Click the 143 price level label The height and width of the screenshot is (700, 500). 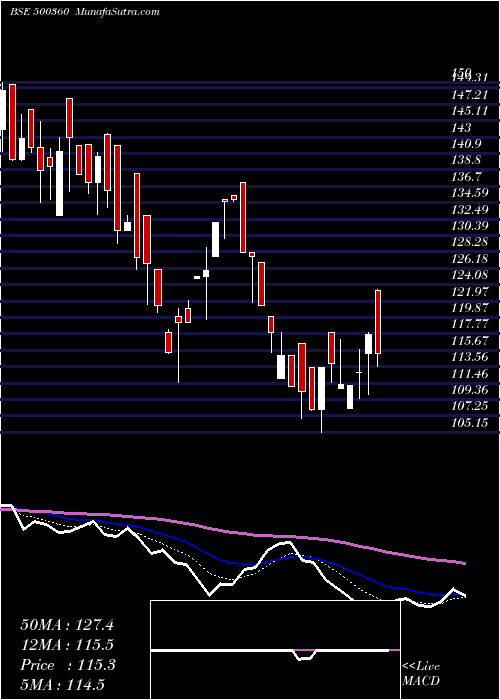(461, 128)
